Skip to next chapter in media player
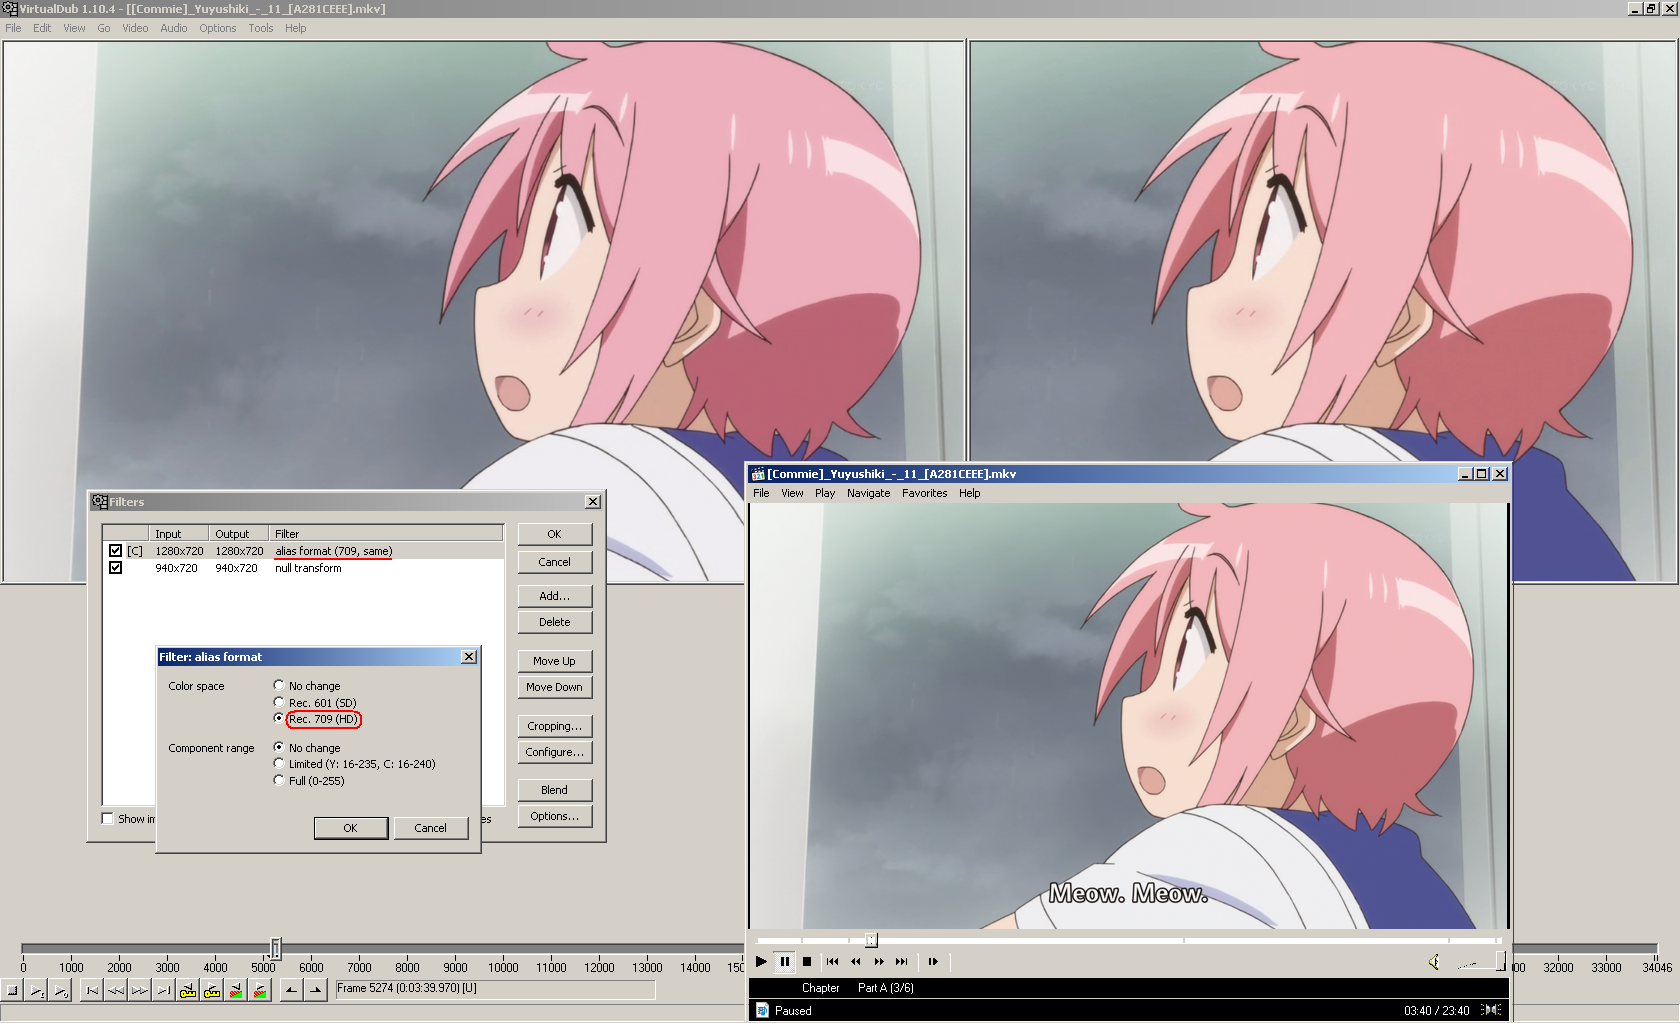The width and height of the screenshot is (1680, 1023). click(902, 962)
